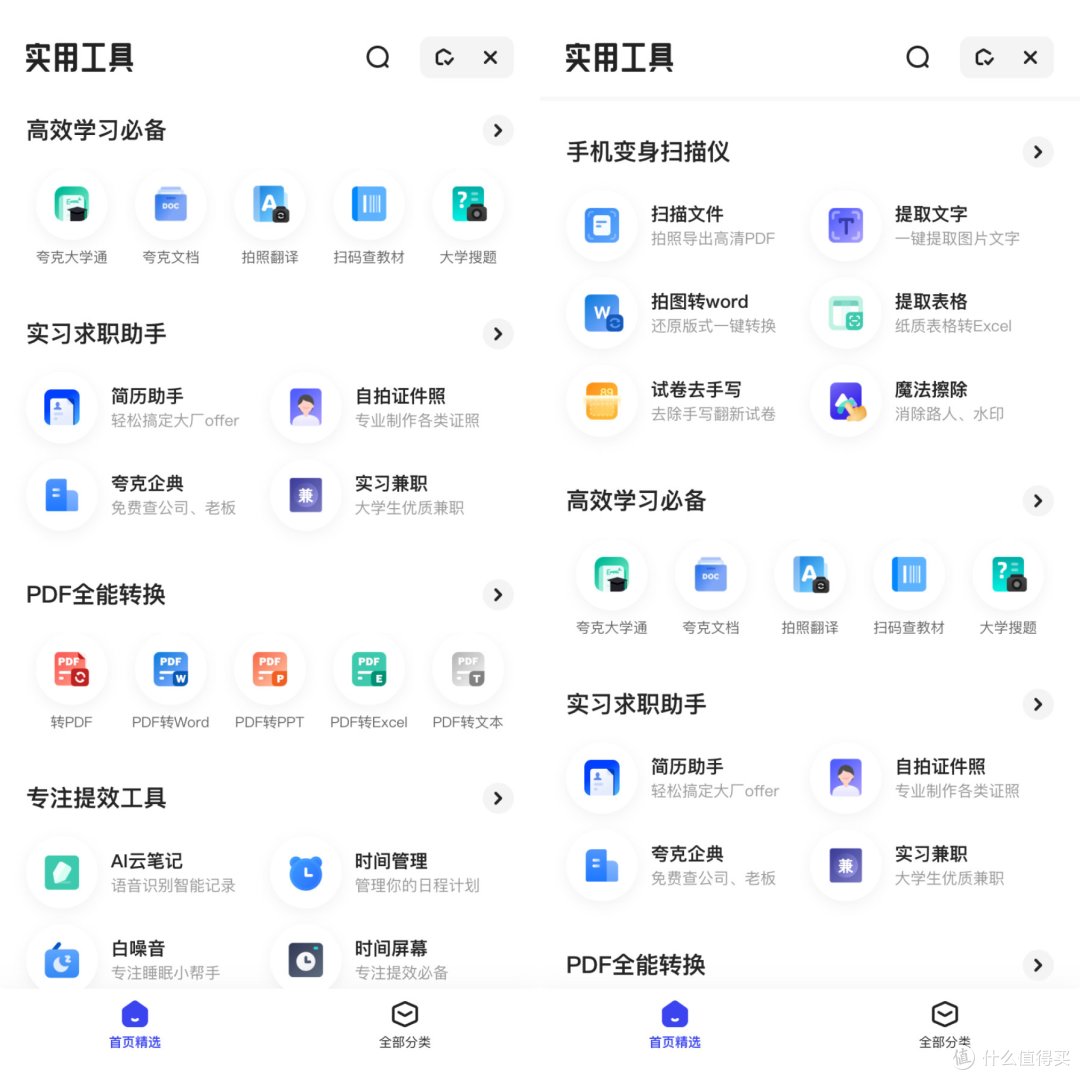Expand 手机变身扫描仪 section
Screen dimensions: 1080x1080
[x=1038, y=152]
